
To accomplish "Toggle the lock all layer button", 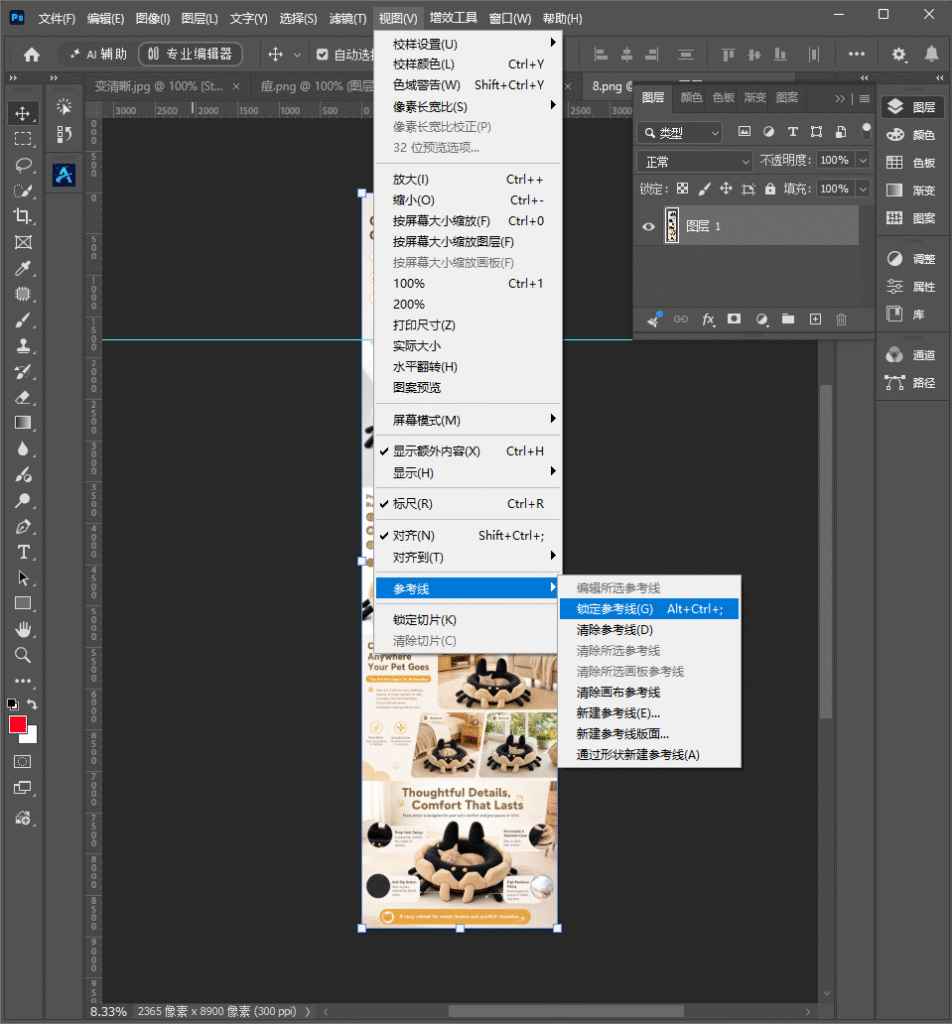I will [770, 189].
